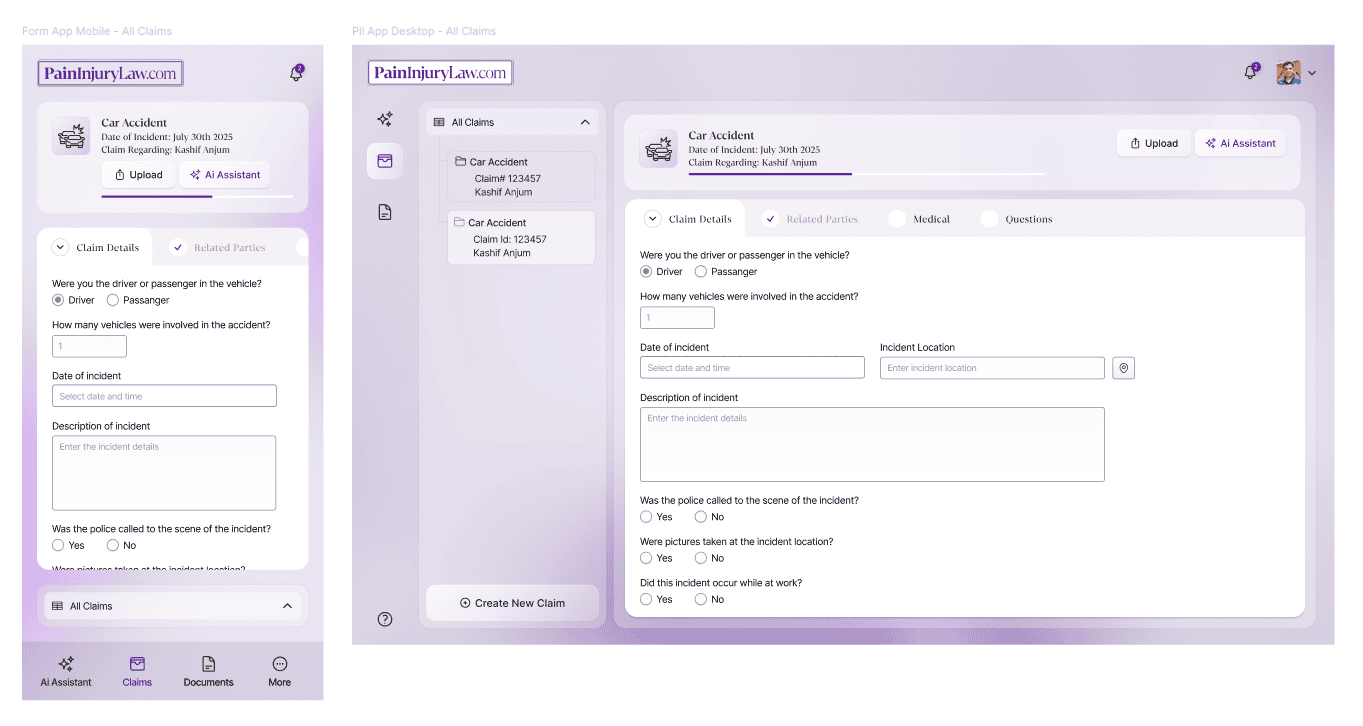
Task: Switch to mobile Related Parties tab
Action: (218, 247)
